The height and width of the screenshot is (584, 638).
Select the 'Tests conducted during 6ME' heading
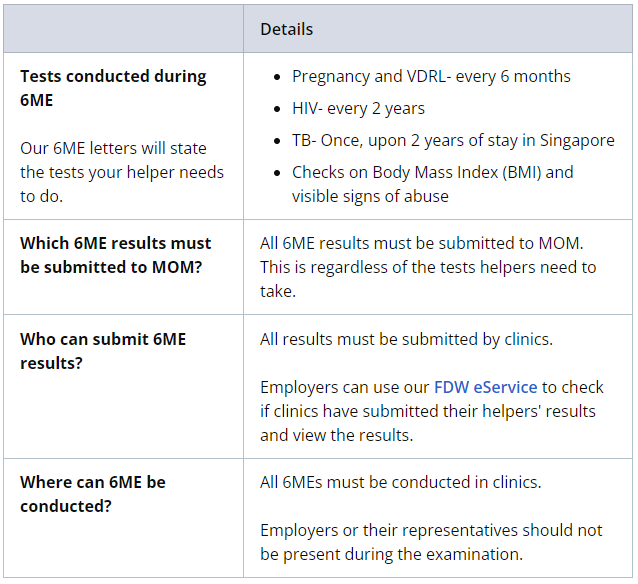[x=113, y=88]
